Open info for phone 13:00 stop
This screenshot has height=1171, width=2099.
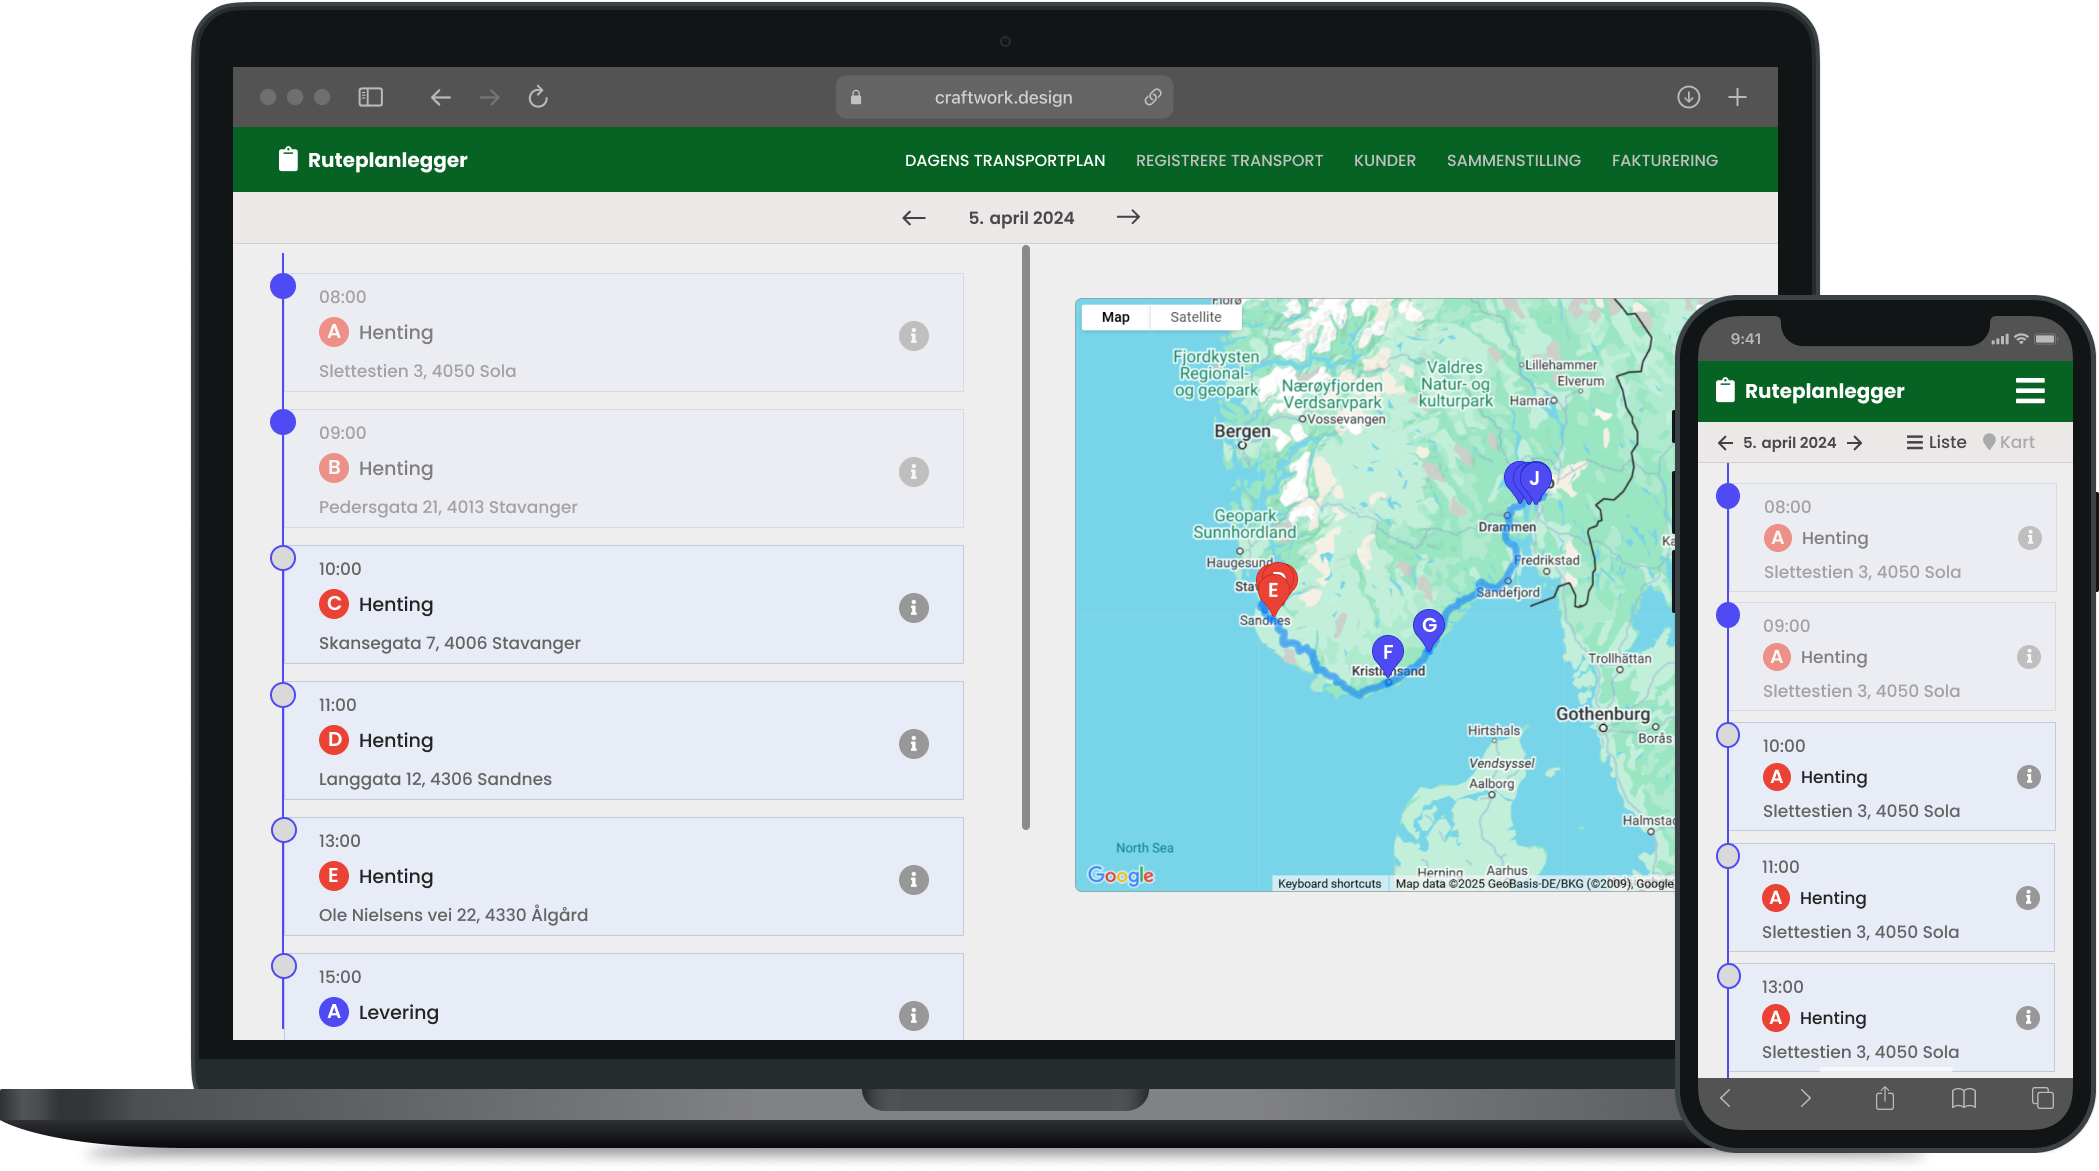pyautogui.click(x=2028, y=1018)
